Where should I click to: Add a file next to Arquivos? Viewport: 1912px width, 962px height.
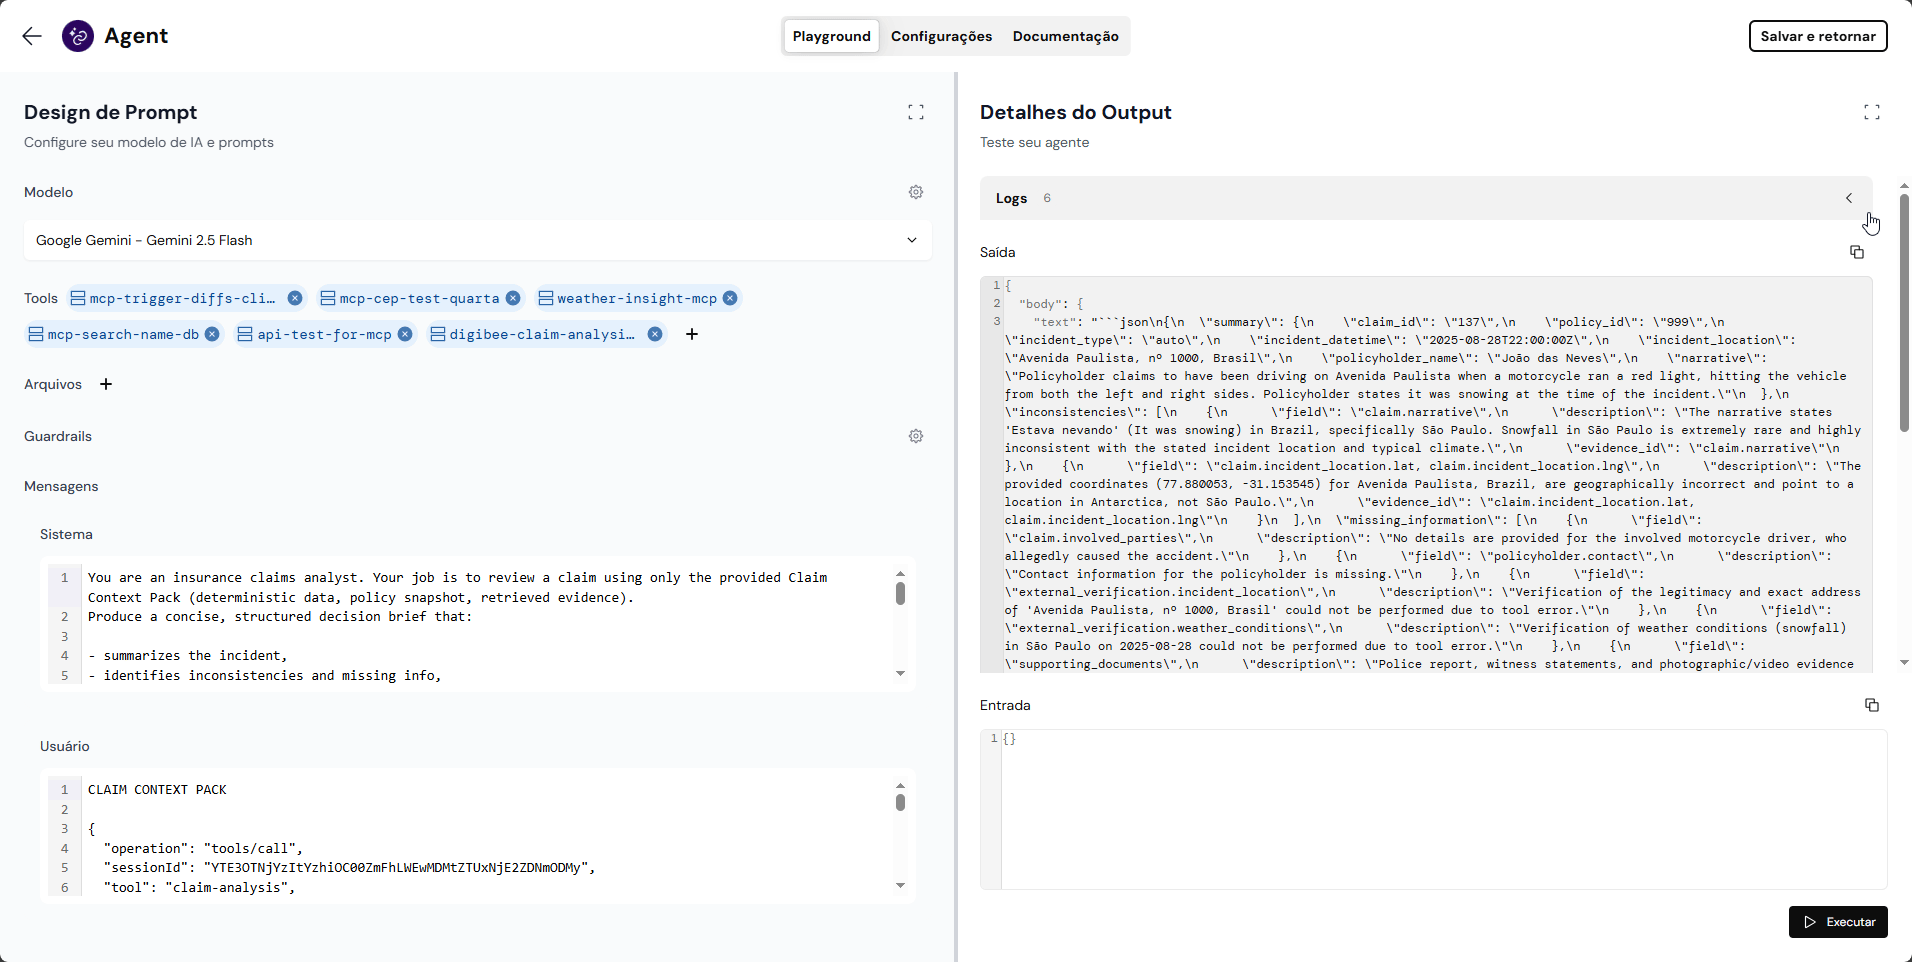(x=106, y=384)
